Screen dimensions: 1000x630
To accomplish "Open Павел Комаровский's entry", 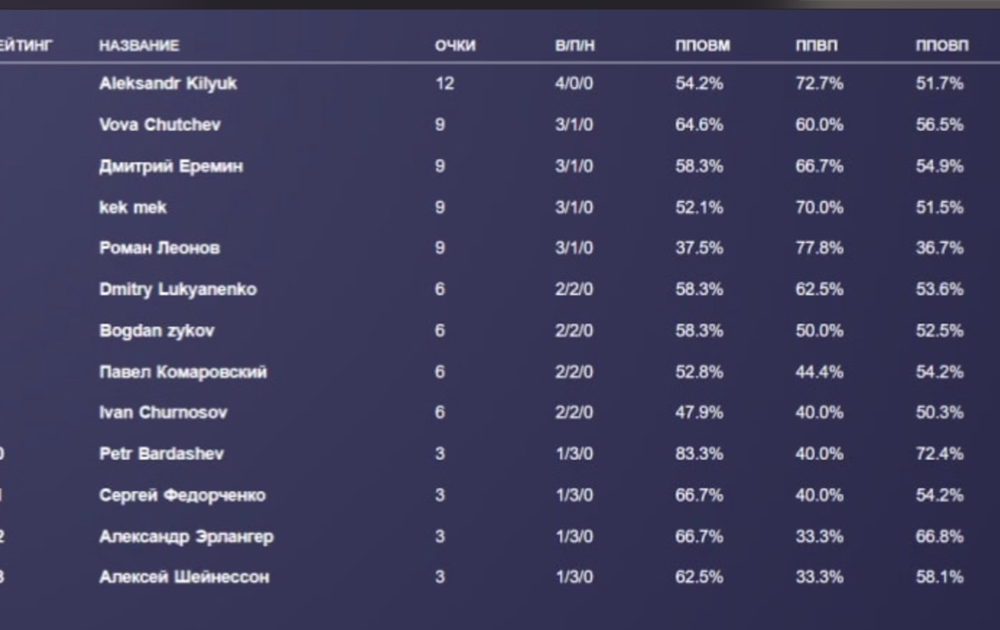I will [x=183, y=372].
